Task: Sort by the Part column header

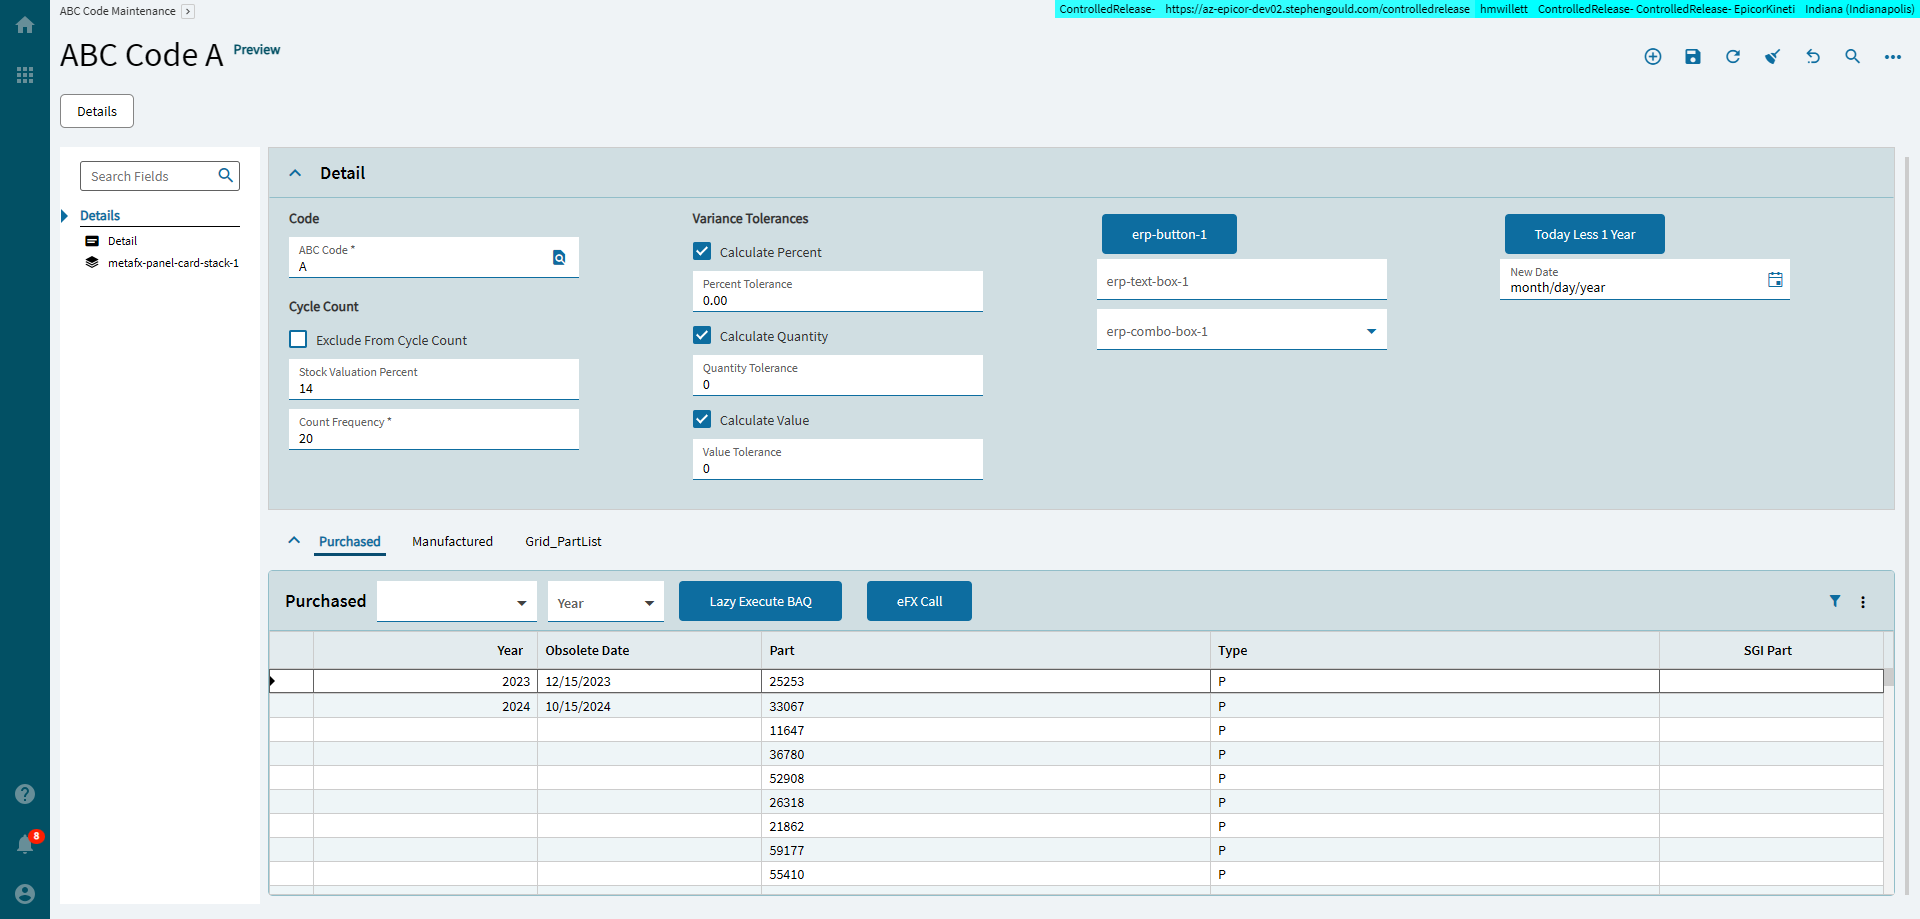Action: tap(985, 650)
